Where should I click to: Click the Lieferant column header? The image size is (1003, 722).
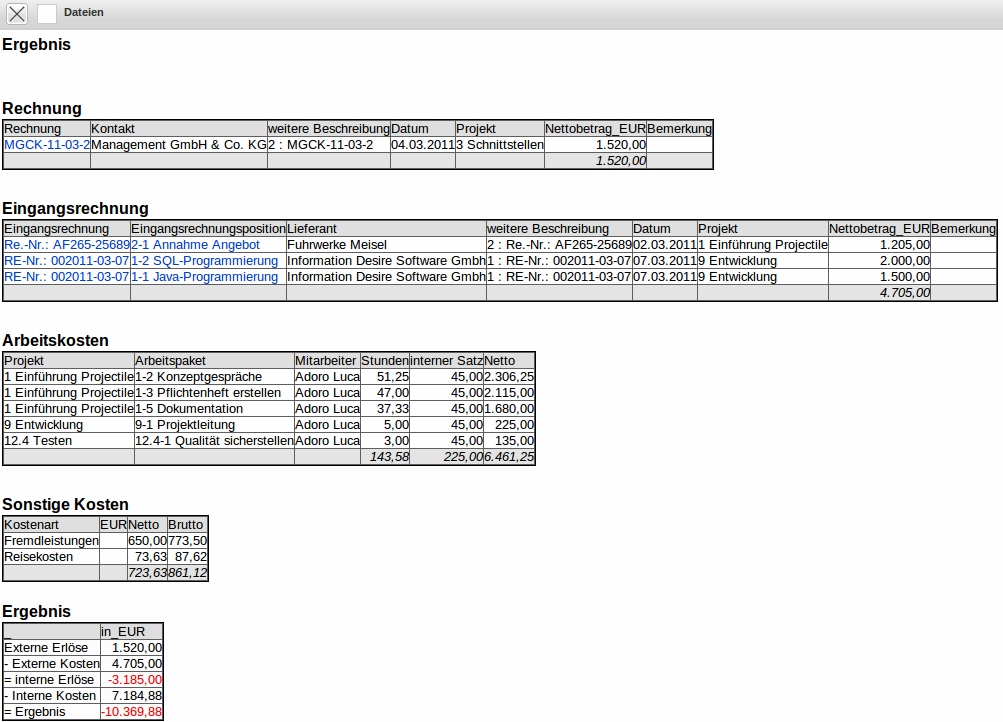[311, 229]
